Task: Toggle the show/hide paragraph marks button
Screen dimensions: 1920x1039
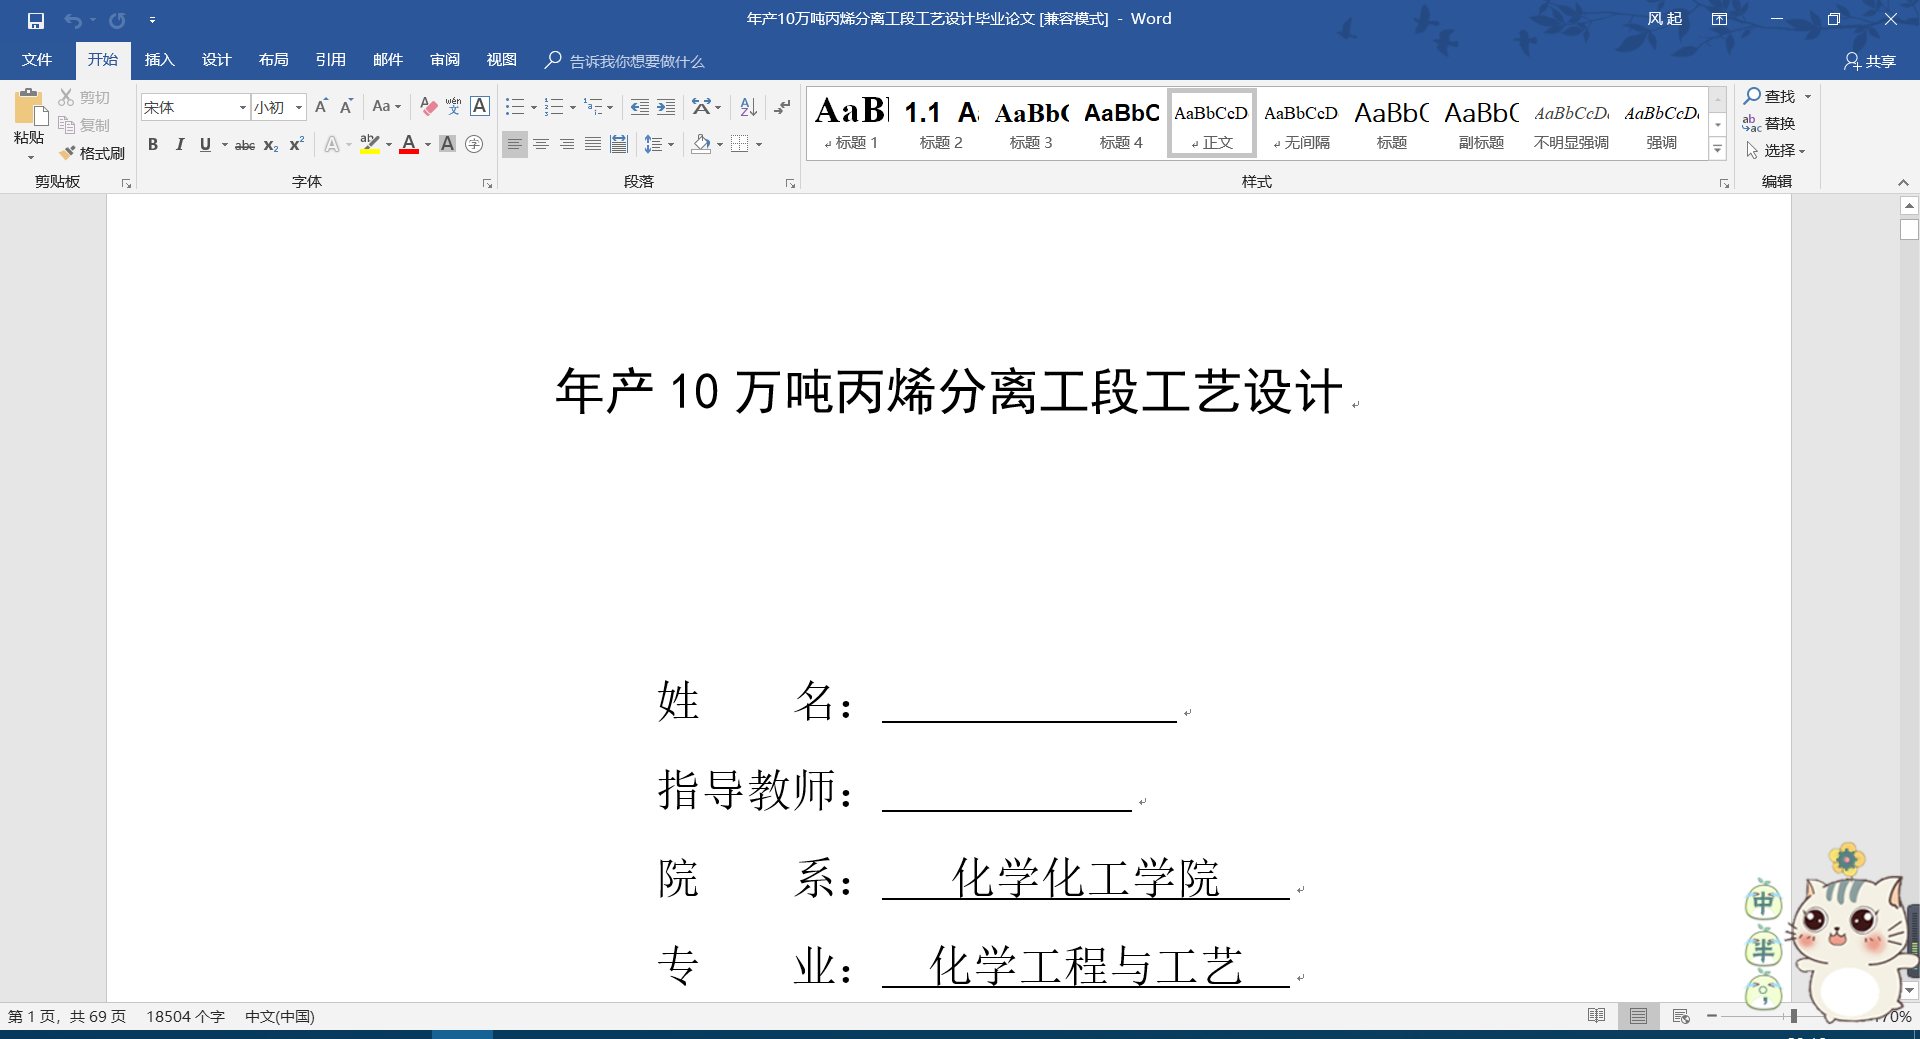Action: [781, 107]
